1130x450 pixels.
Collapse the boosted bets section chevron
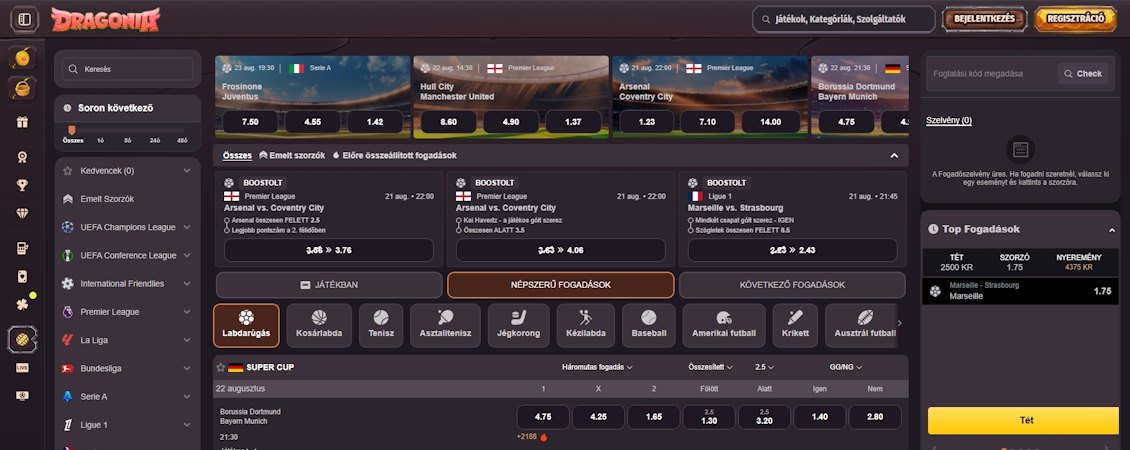click(x=894, y=156)
